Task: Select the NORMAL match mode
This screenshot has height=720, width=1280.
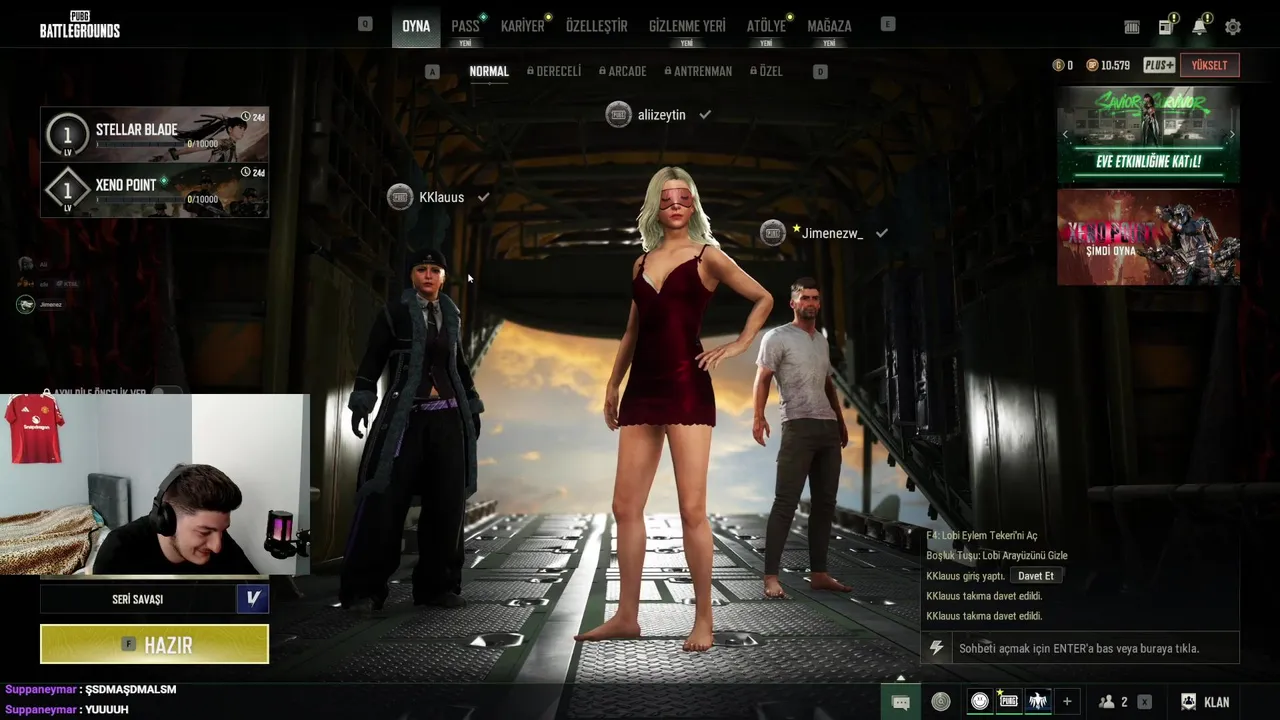Action: (x=489, y=71)
